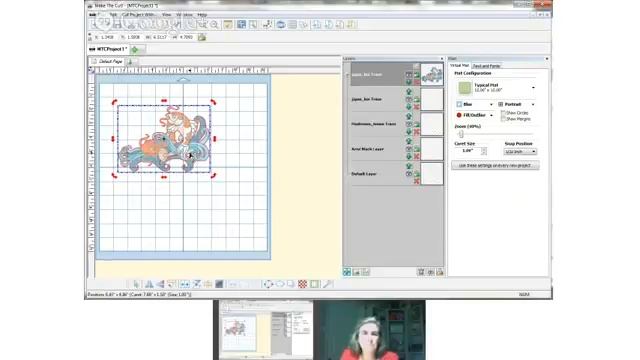
Task: Click the Caret Size value field
Action: pyautogui.click(x=467, y=151)
